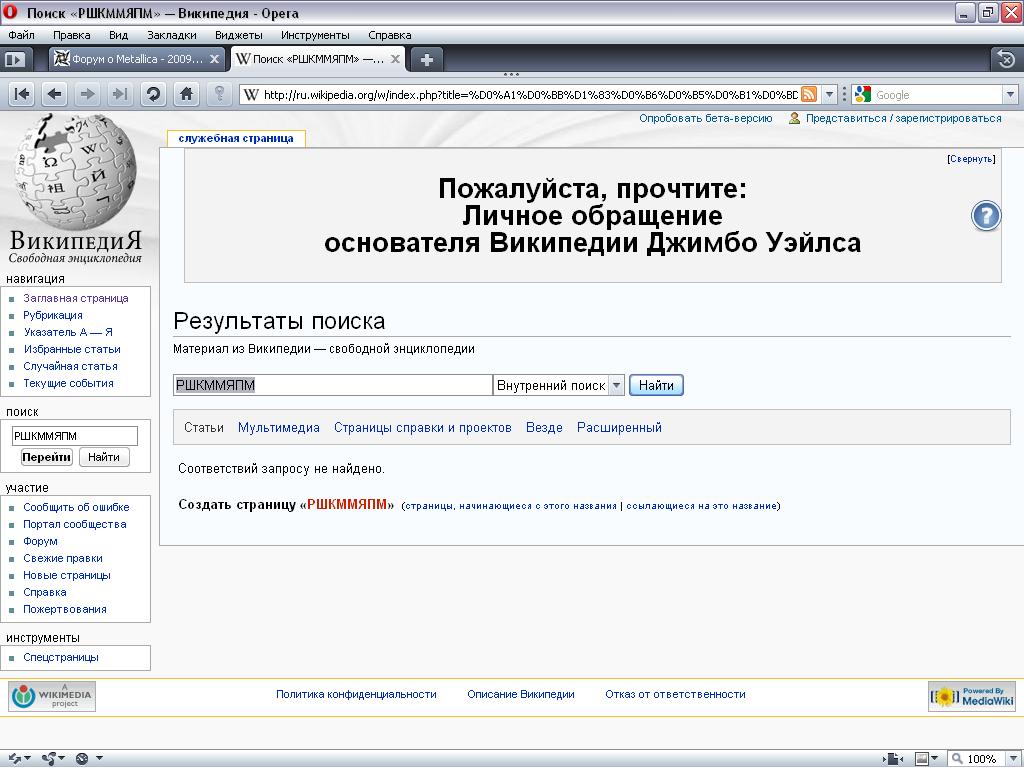The height and width of the screenshot is (768, 1024).
Task: Open a new tab with plus button
Action: (426, 59)
